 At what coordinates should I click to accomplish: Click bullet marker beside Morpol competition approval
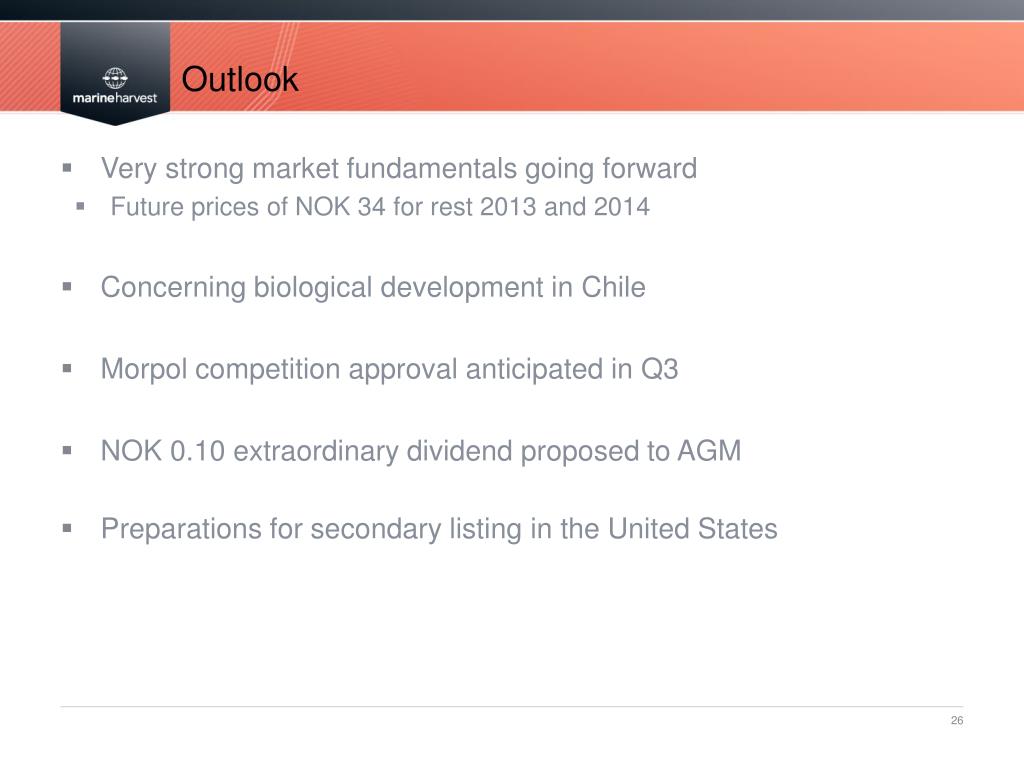67,368
